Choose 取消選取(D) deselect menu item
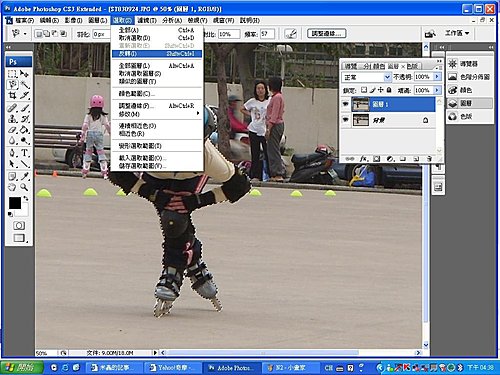The image size is (500, 375). tap(156, 38)
